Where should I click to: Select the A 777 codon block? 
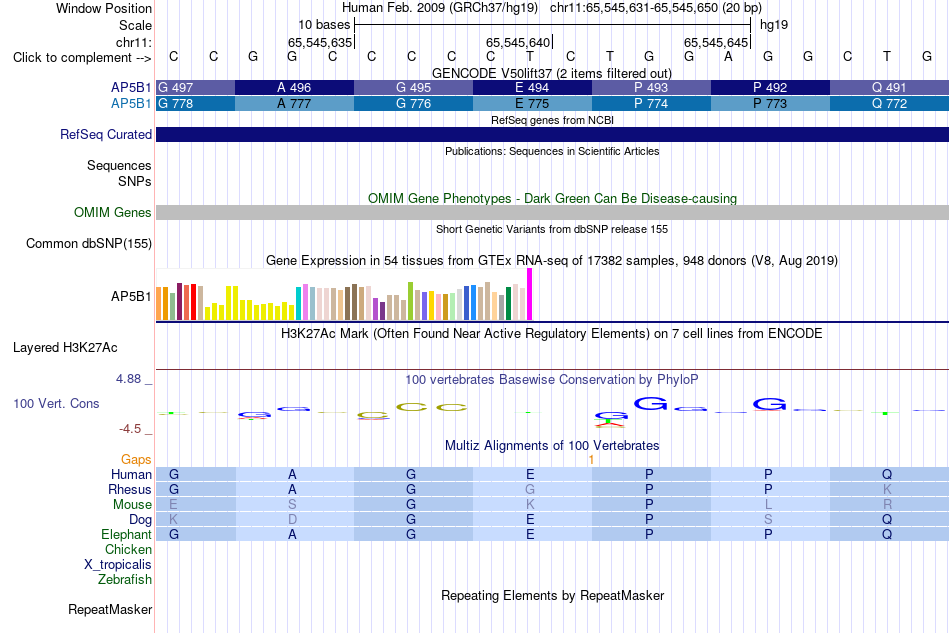294,104
